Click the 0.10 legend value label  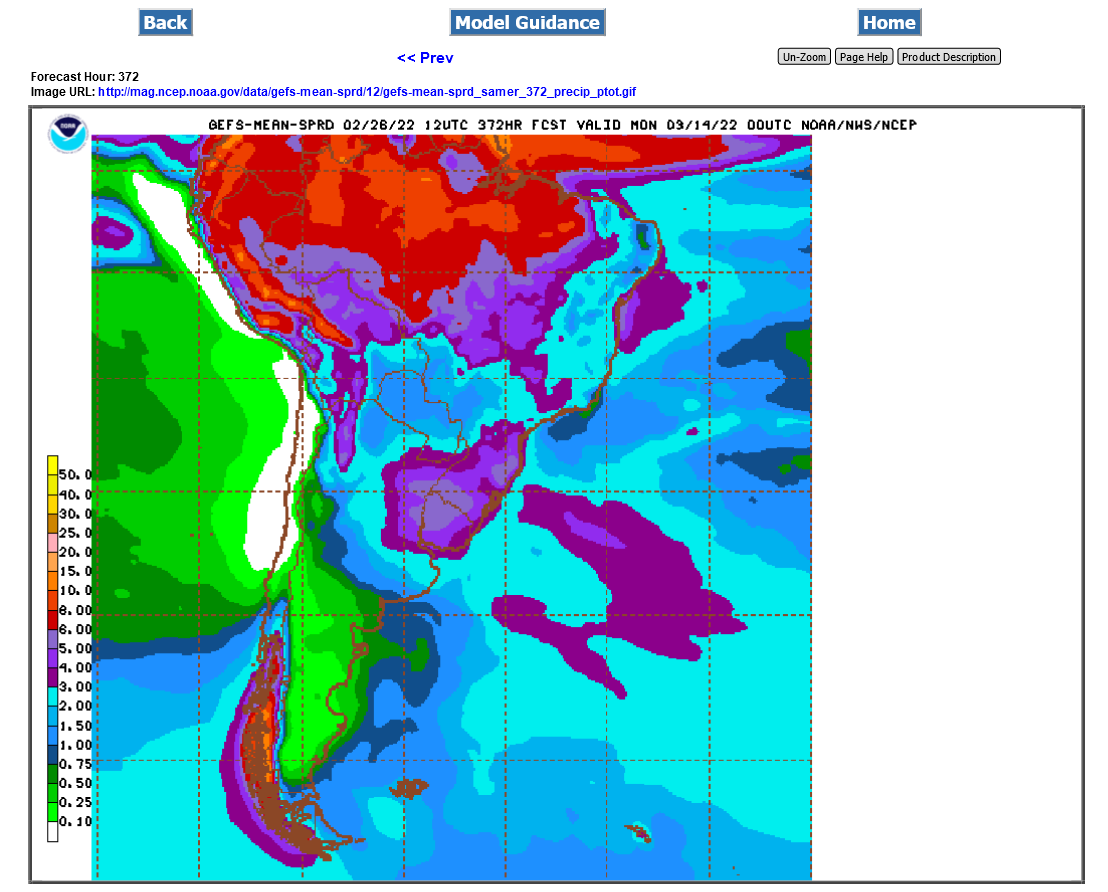(76, 822)
